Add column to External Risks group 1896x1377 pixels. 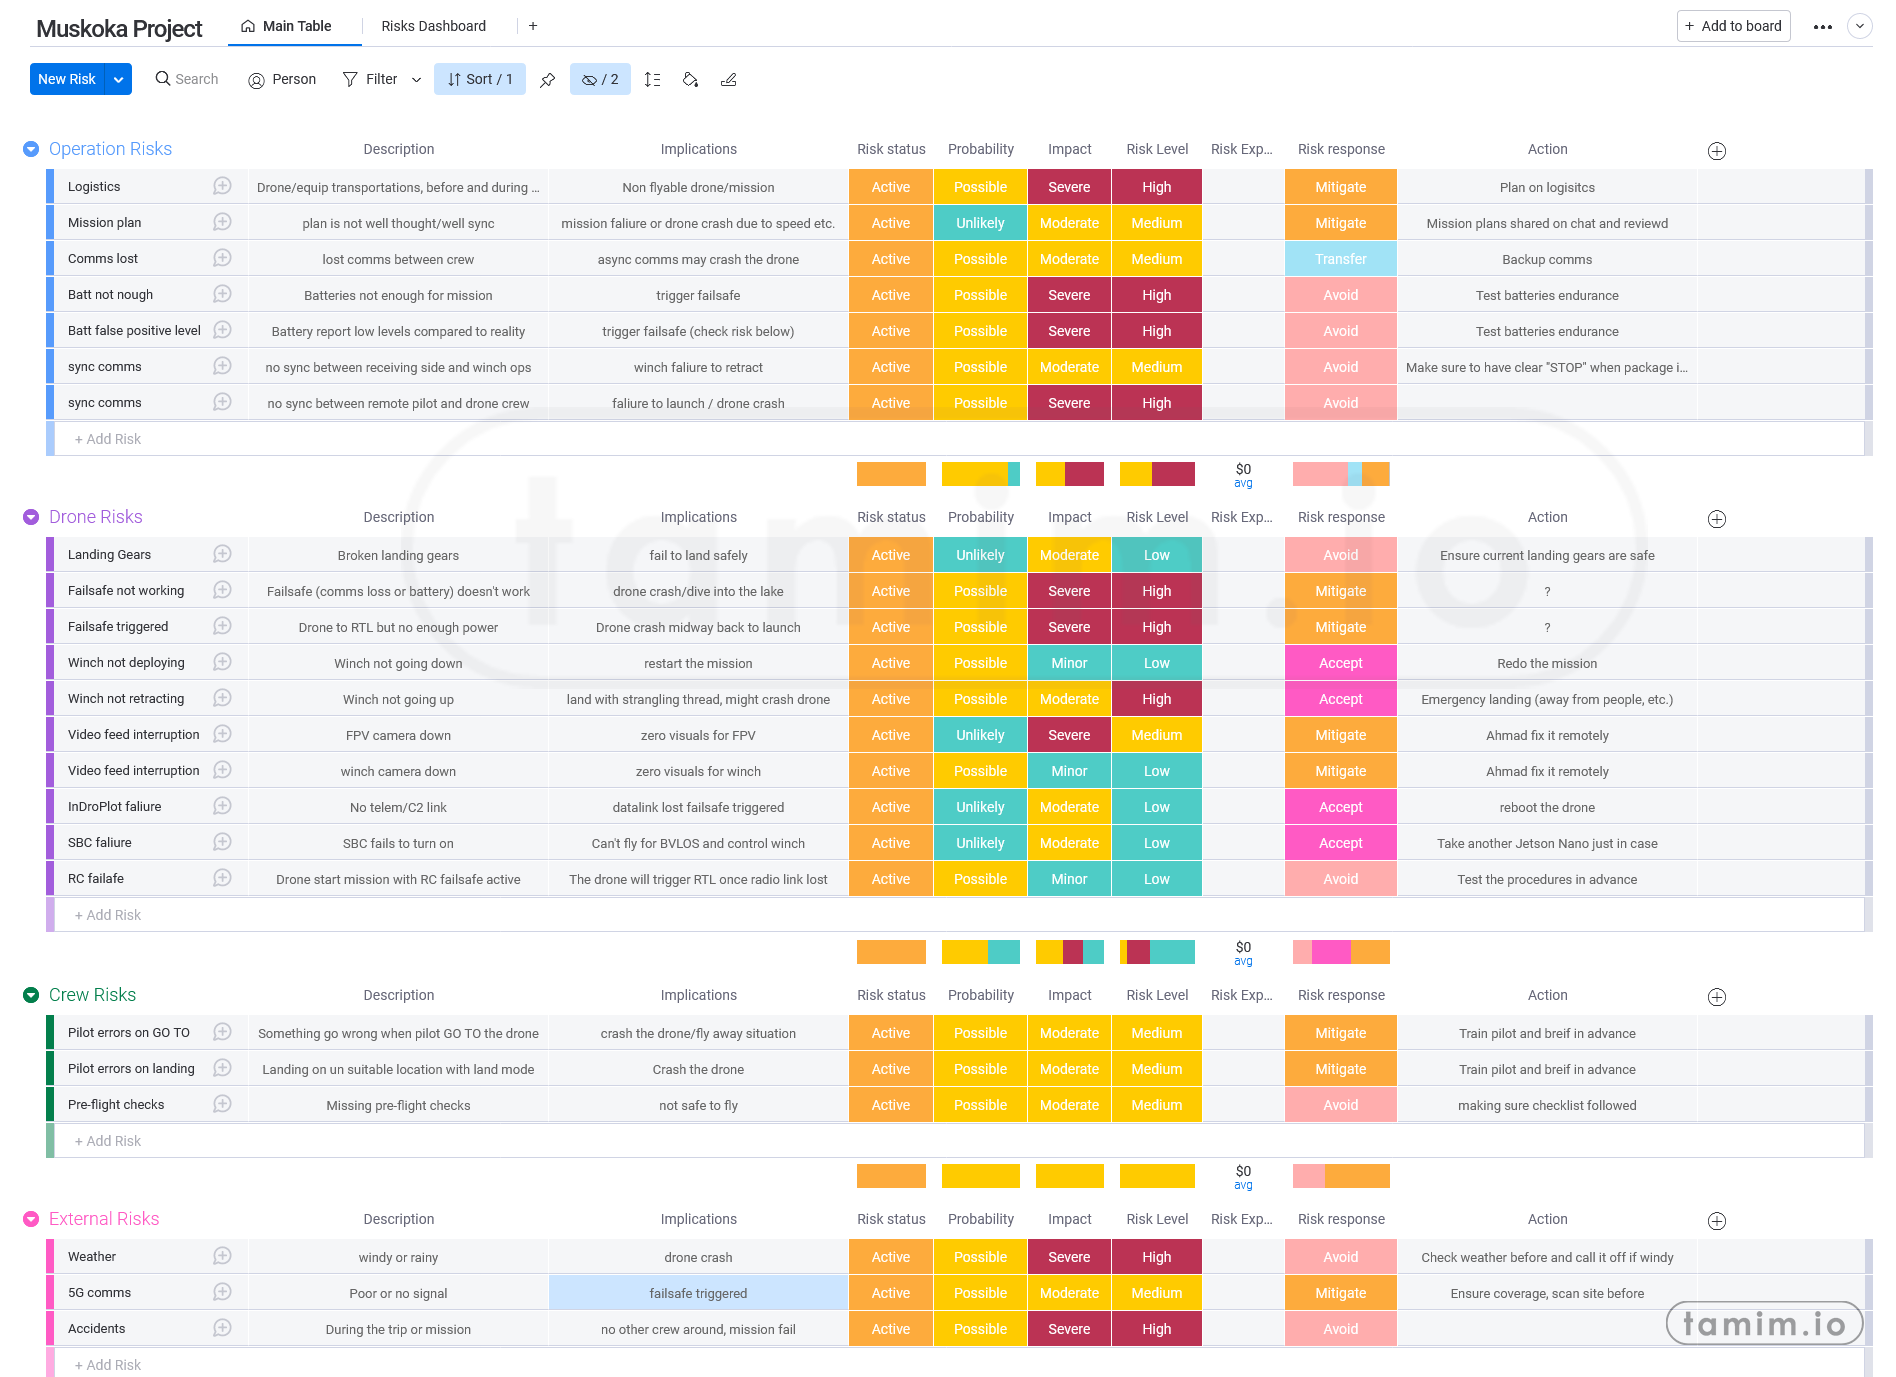(x=1717, y=1221)
